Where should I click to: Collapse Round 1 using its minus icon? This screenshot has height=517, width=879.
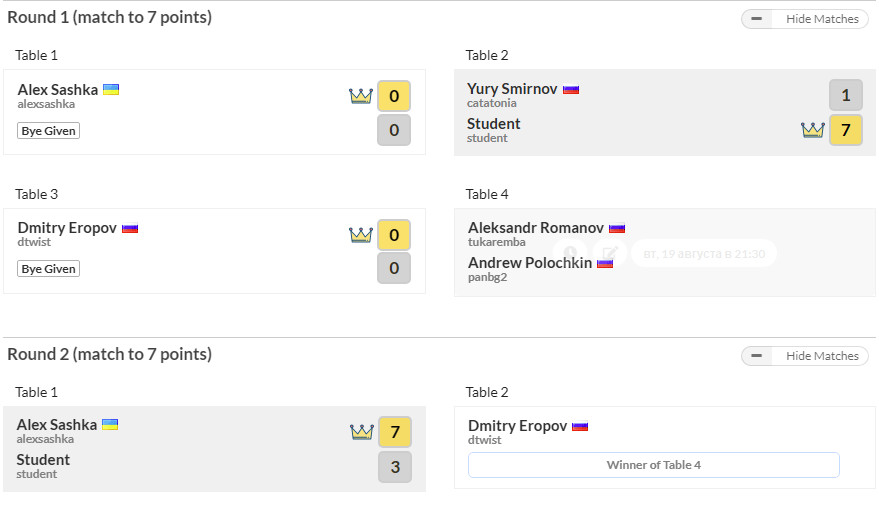click(x=756, y=19)
